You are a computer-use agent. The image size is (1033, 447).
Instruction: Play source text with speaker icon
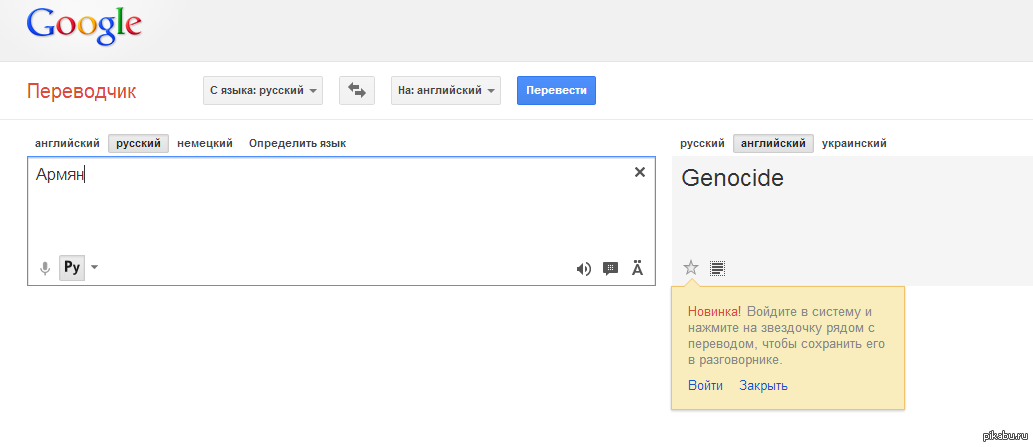pos(584,268)
